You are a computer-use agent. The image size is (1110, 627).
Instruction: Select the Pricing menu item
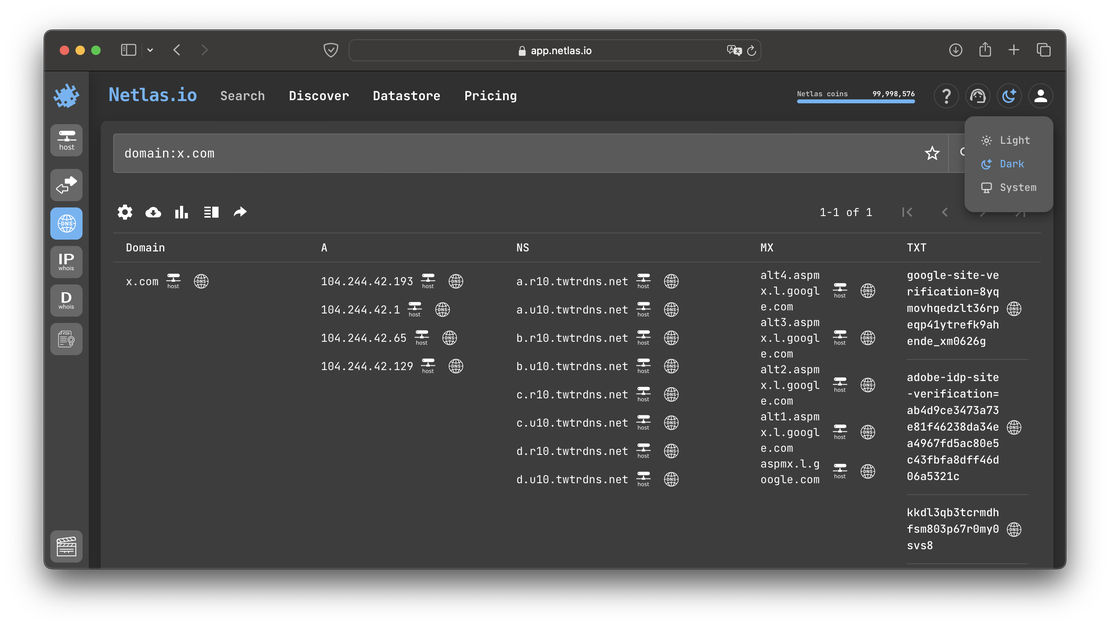pyautogui.click(x=490, y=95)
